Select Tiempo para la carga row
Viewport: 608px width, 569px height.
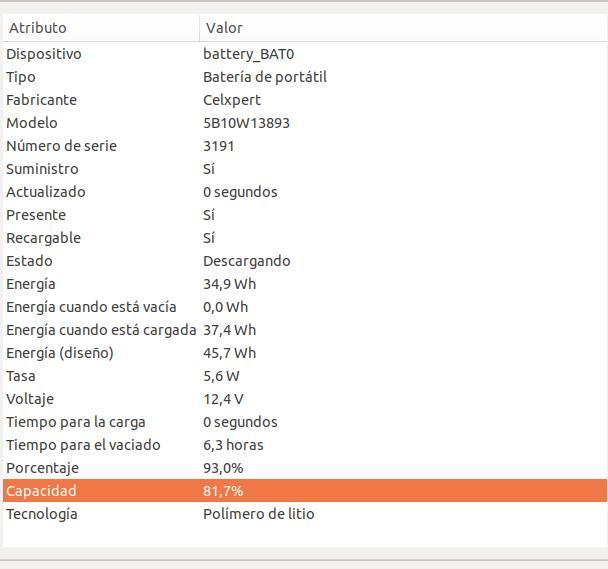pos(305,422)
